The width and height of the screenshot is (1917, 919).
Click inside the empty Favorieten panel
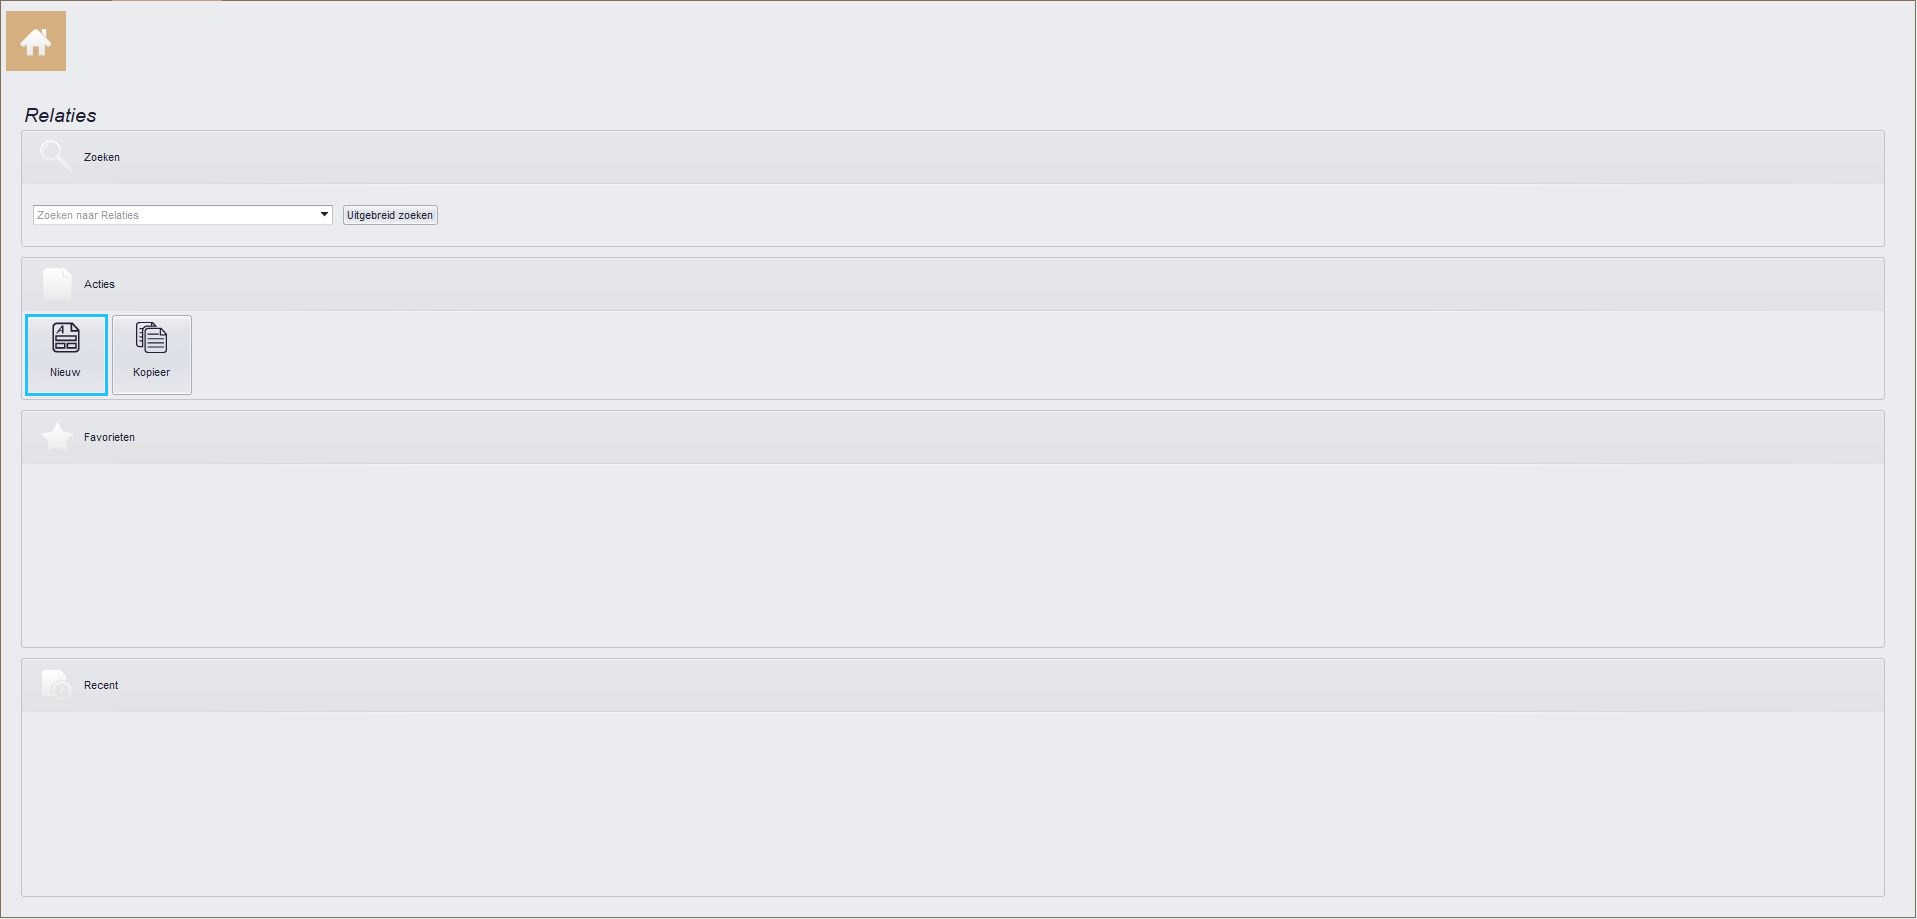[953, 555]
